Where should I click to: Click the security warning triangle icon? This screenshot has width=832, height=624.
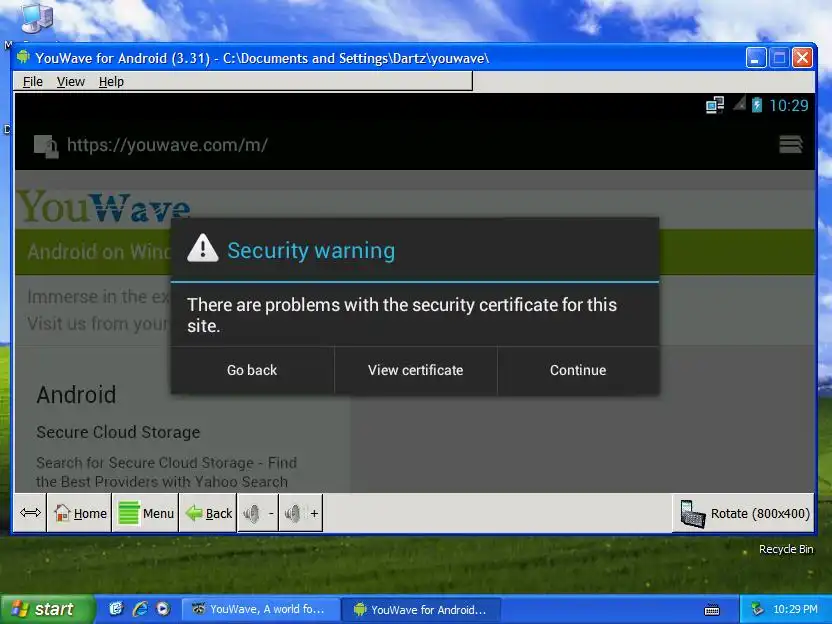click(x=203, y=248)
